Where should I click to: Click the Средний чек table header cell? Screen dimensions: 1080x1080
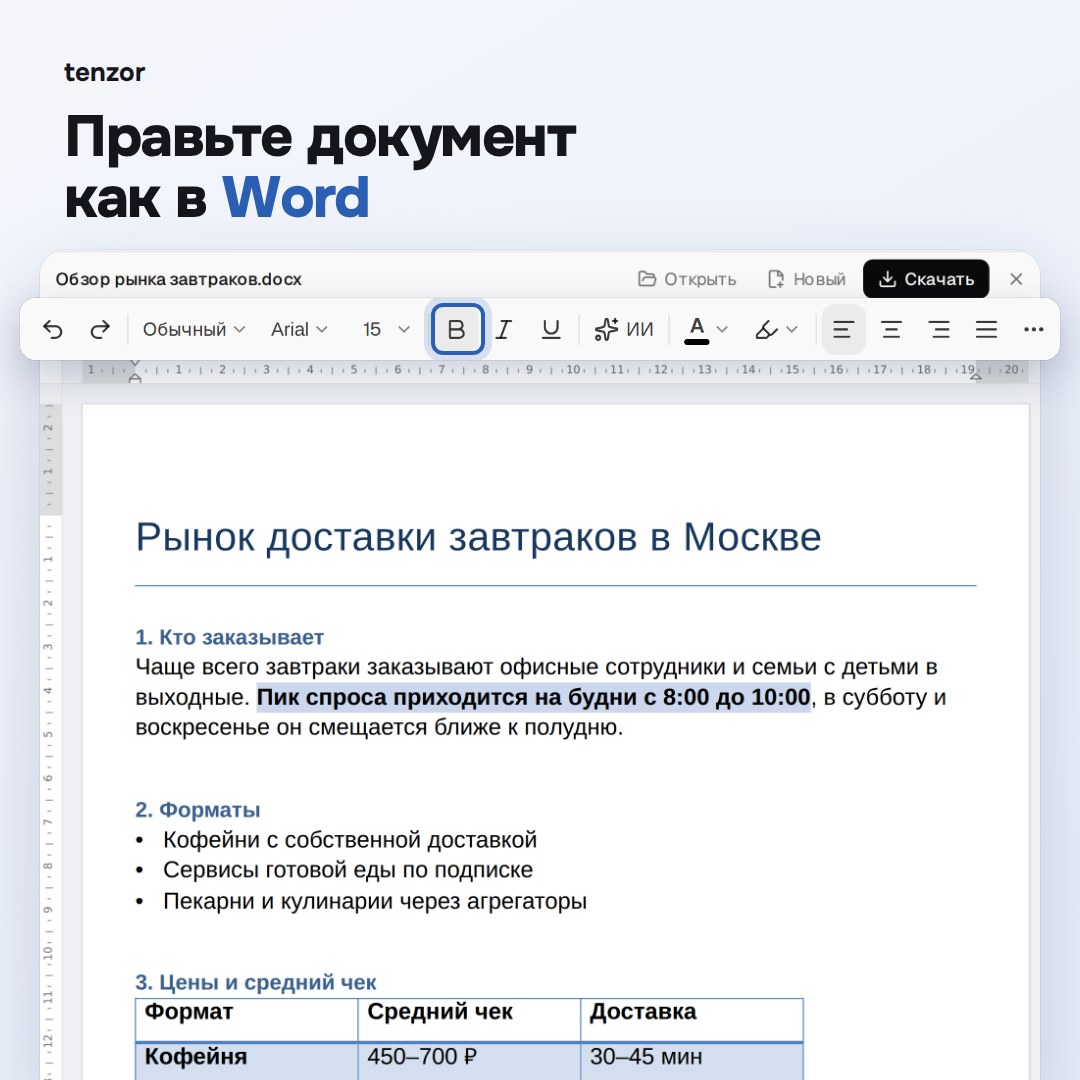coord(469,1019)
